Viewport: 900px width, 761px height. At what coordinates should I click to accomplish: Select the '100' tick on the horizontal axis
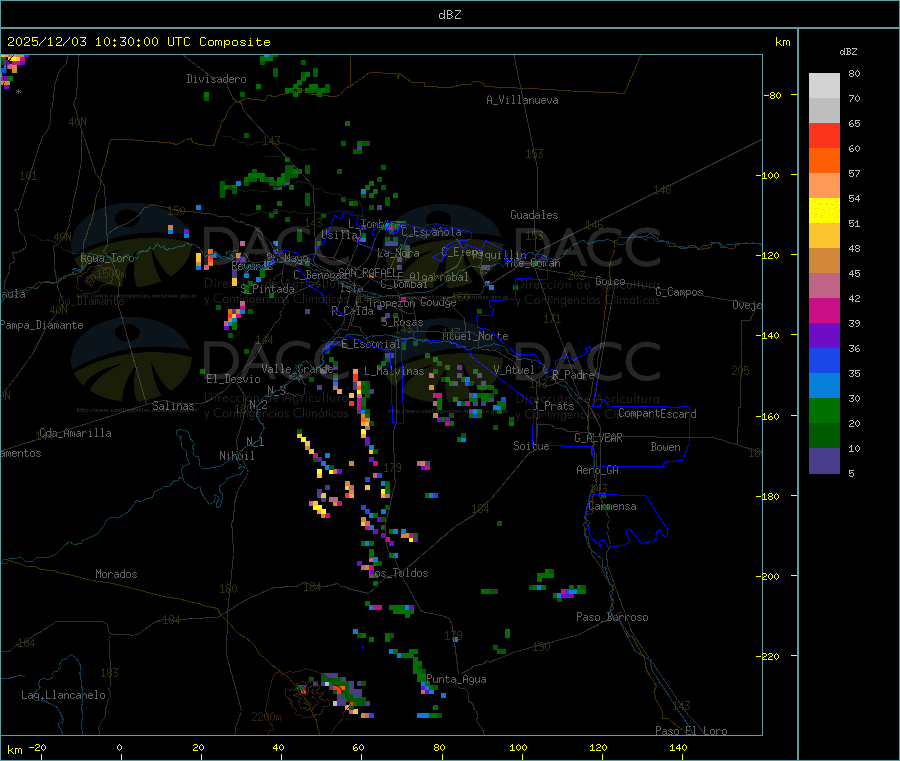(518, 747)
